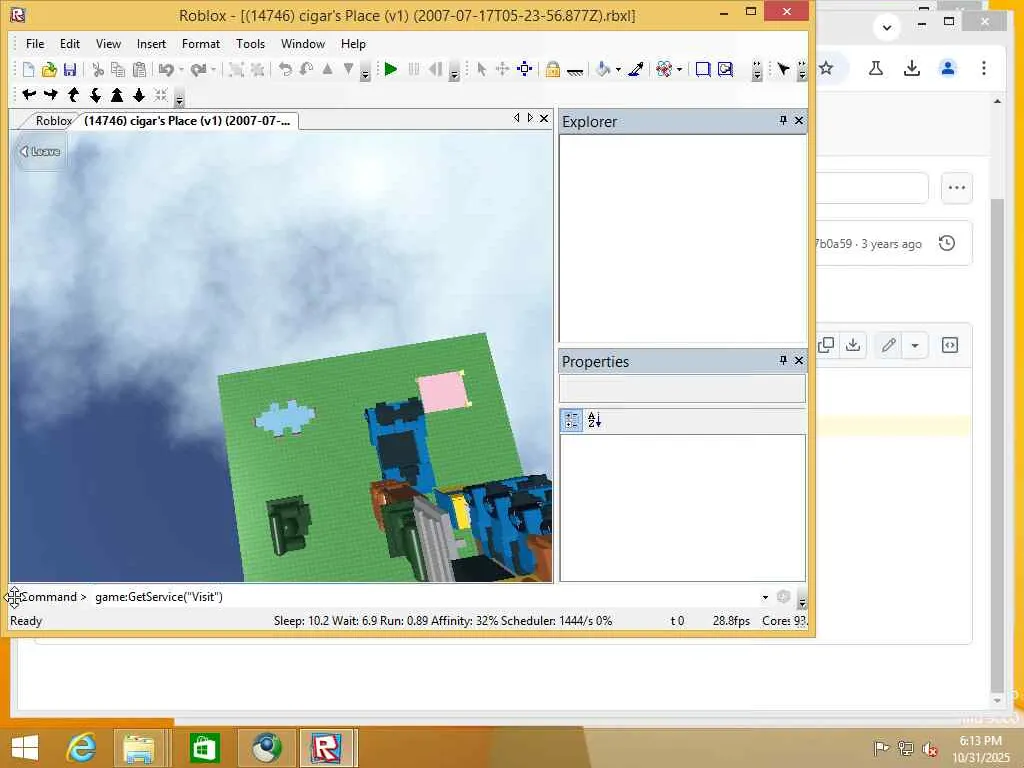
Task: Open Chrome's tab search dropdown
Action: (887, 27)
